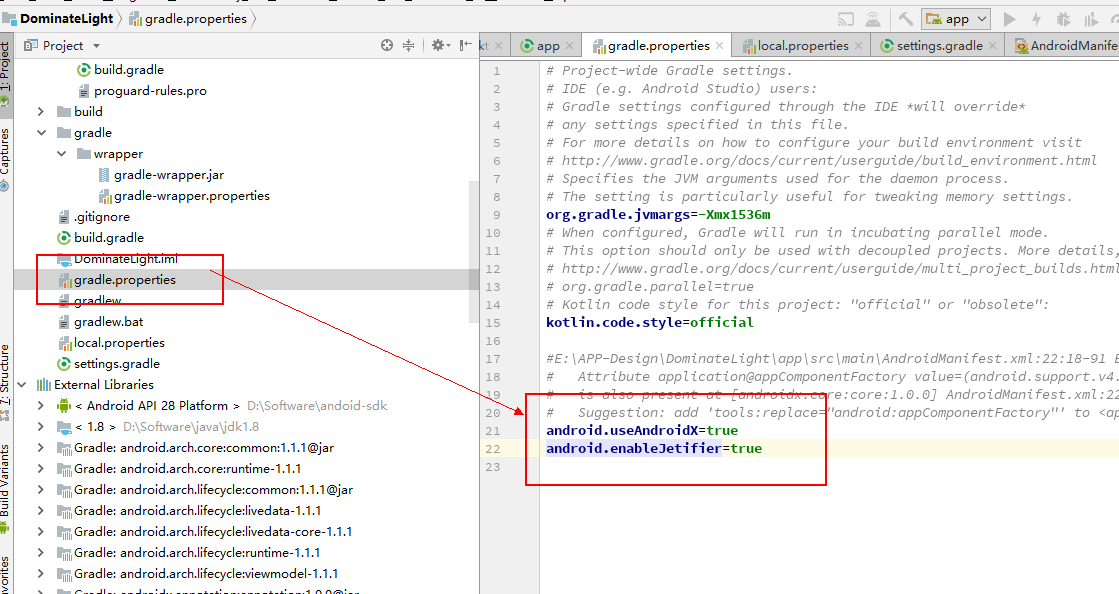The image size is (1119, 594).
Task: Expand Gradle: android.arch.lifecycle:viewmodel-1.1.1
Action: pyautogui.click(x=41, y=573)
